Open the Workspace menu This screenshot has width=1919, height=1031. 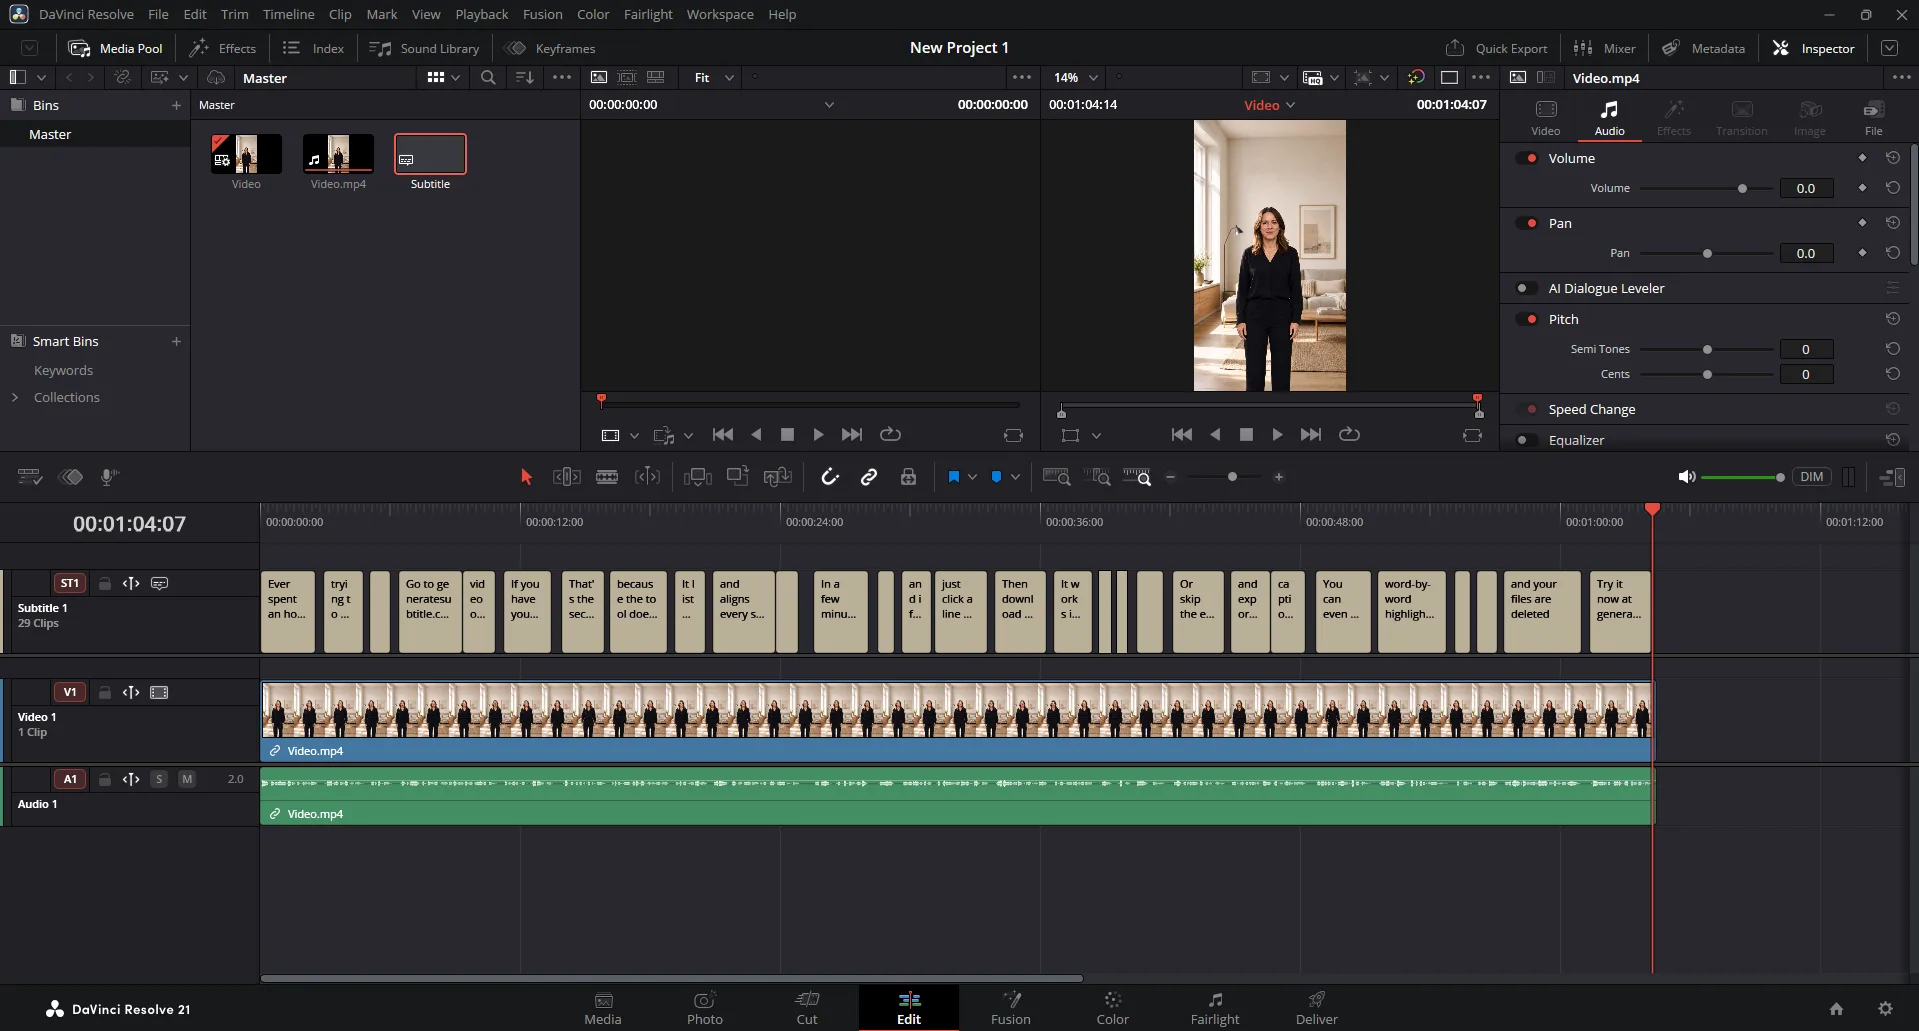tap(720, 14)
